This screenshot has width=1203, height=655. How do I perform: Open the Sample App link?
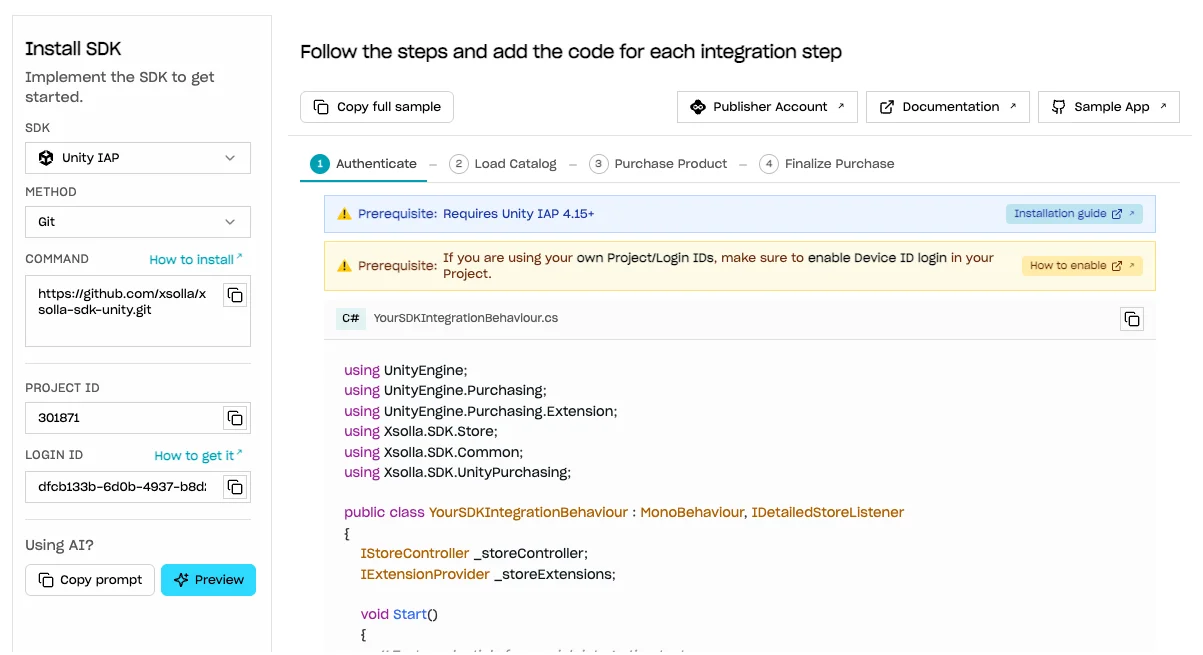click(x=1109, y=107)
